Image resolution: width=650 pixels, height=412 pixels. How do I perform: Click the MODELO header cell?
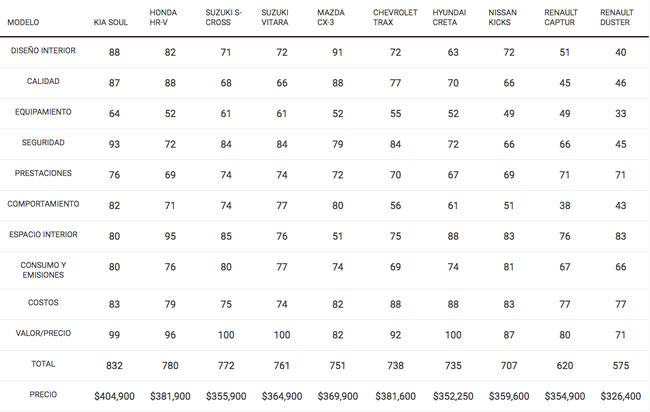[x=23, y=22]
